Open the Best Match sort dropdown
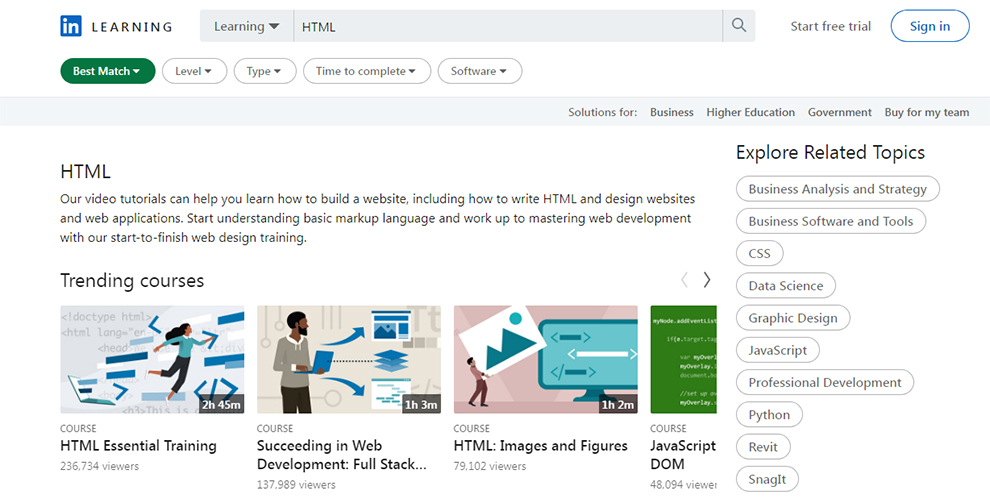990x503 pixels. (x=108, y=71)
